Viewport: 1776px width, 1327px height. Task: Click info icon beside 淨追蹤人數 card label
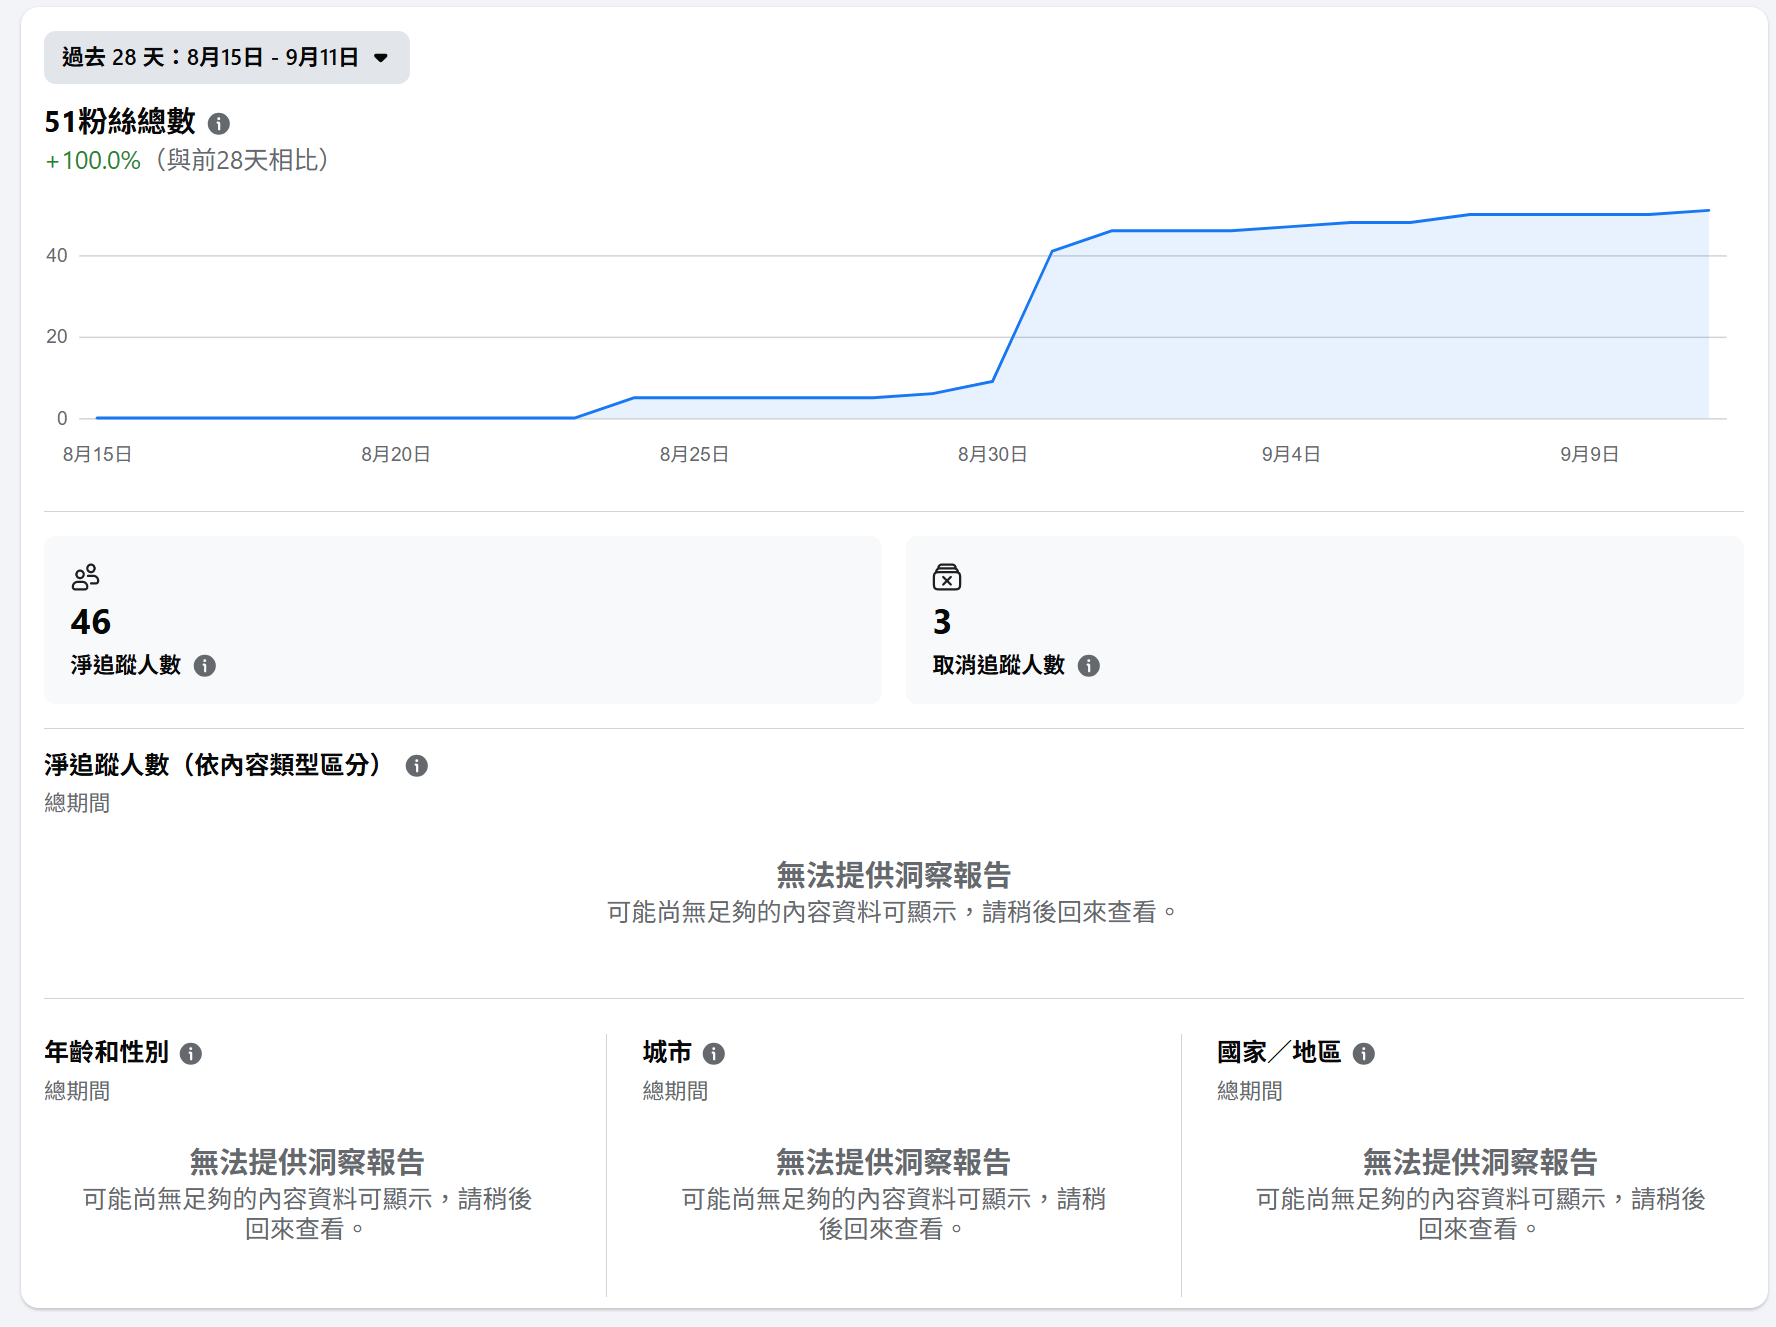205,666
